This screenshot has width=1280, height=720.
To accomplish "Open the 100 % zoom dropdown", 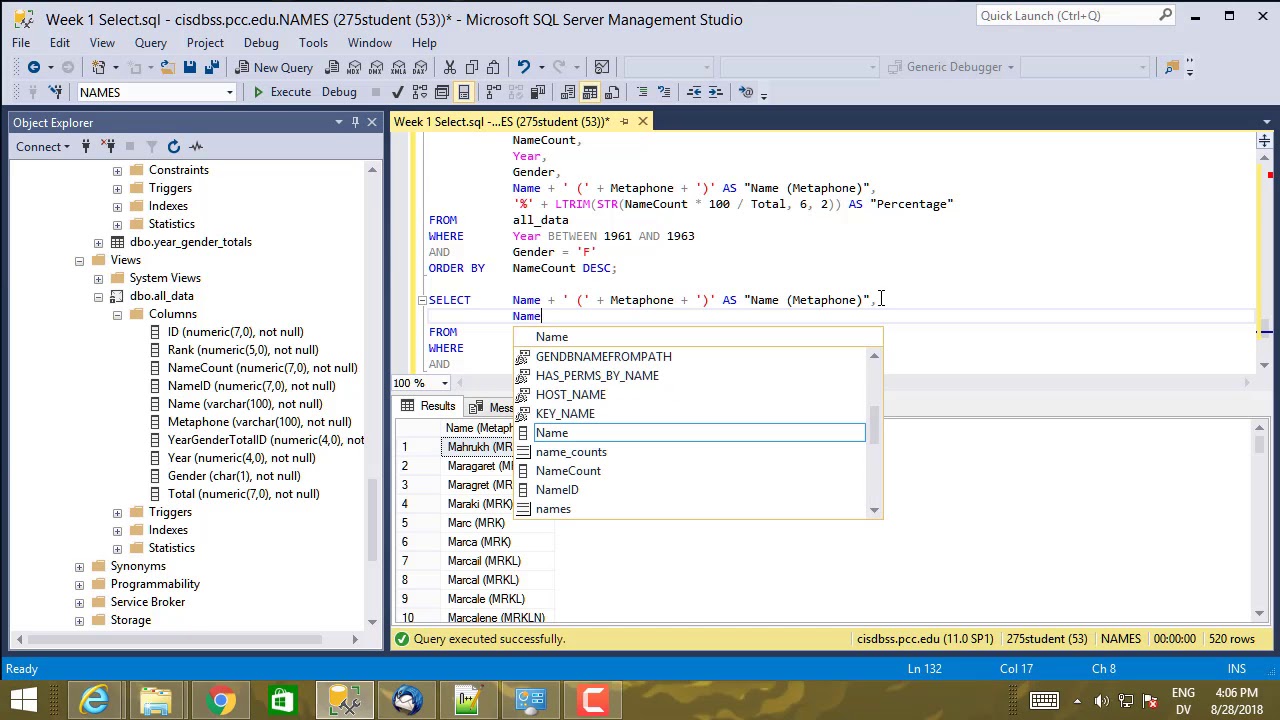I will [445, 383].
